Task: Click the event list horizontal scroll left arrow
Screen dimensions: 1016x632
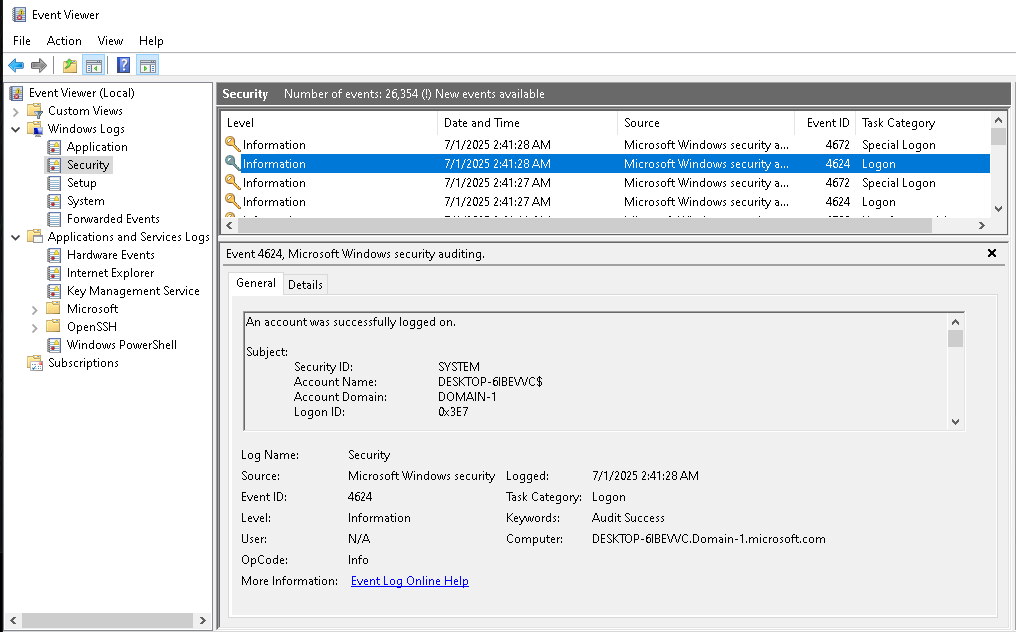Action: tap(229, 226)
